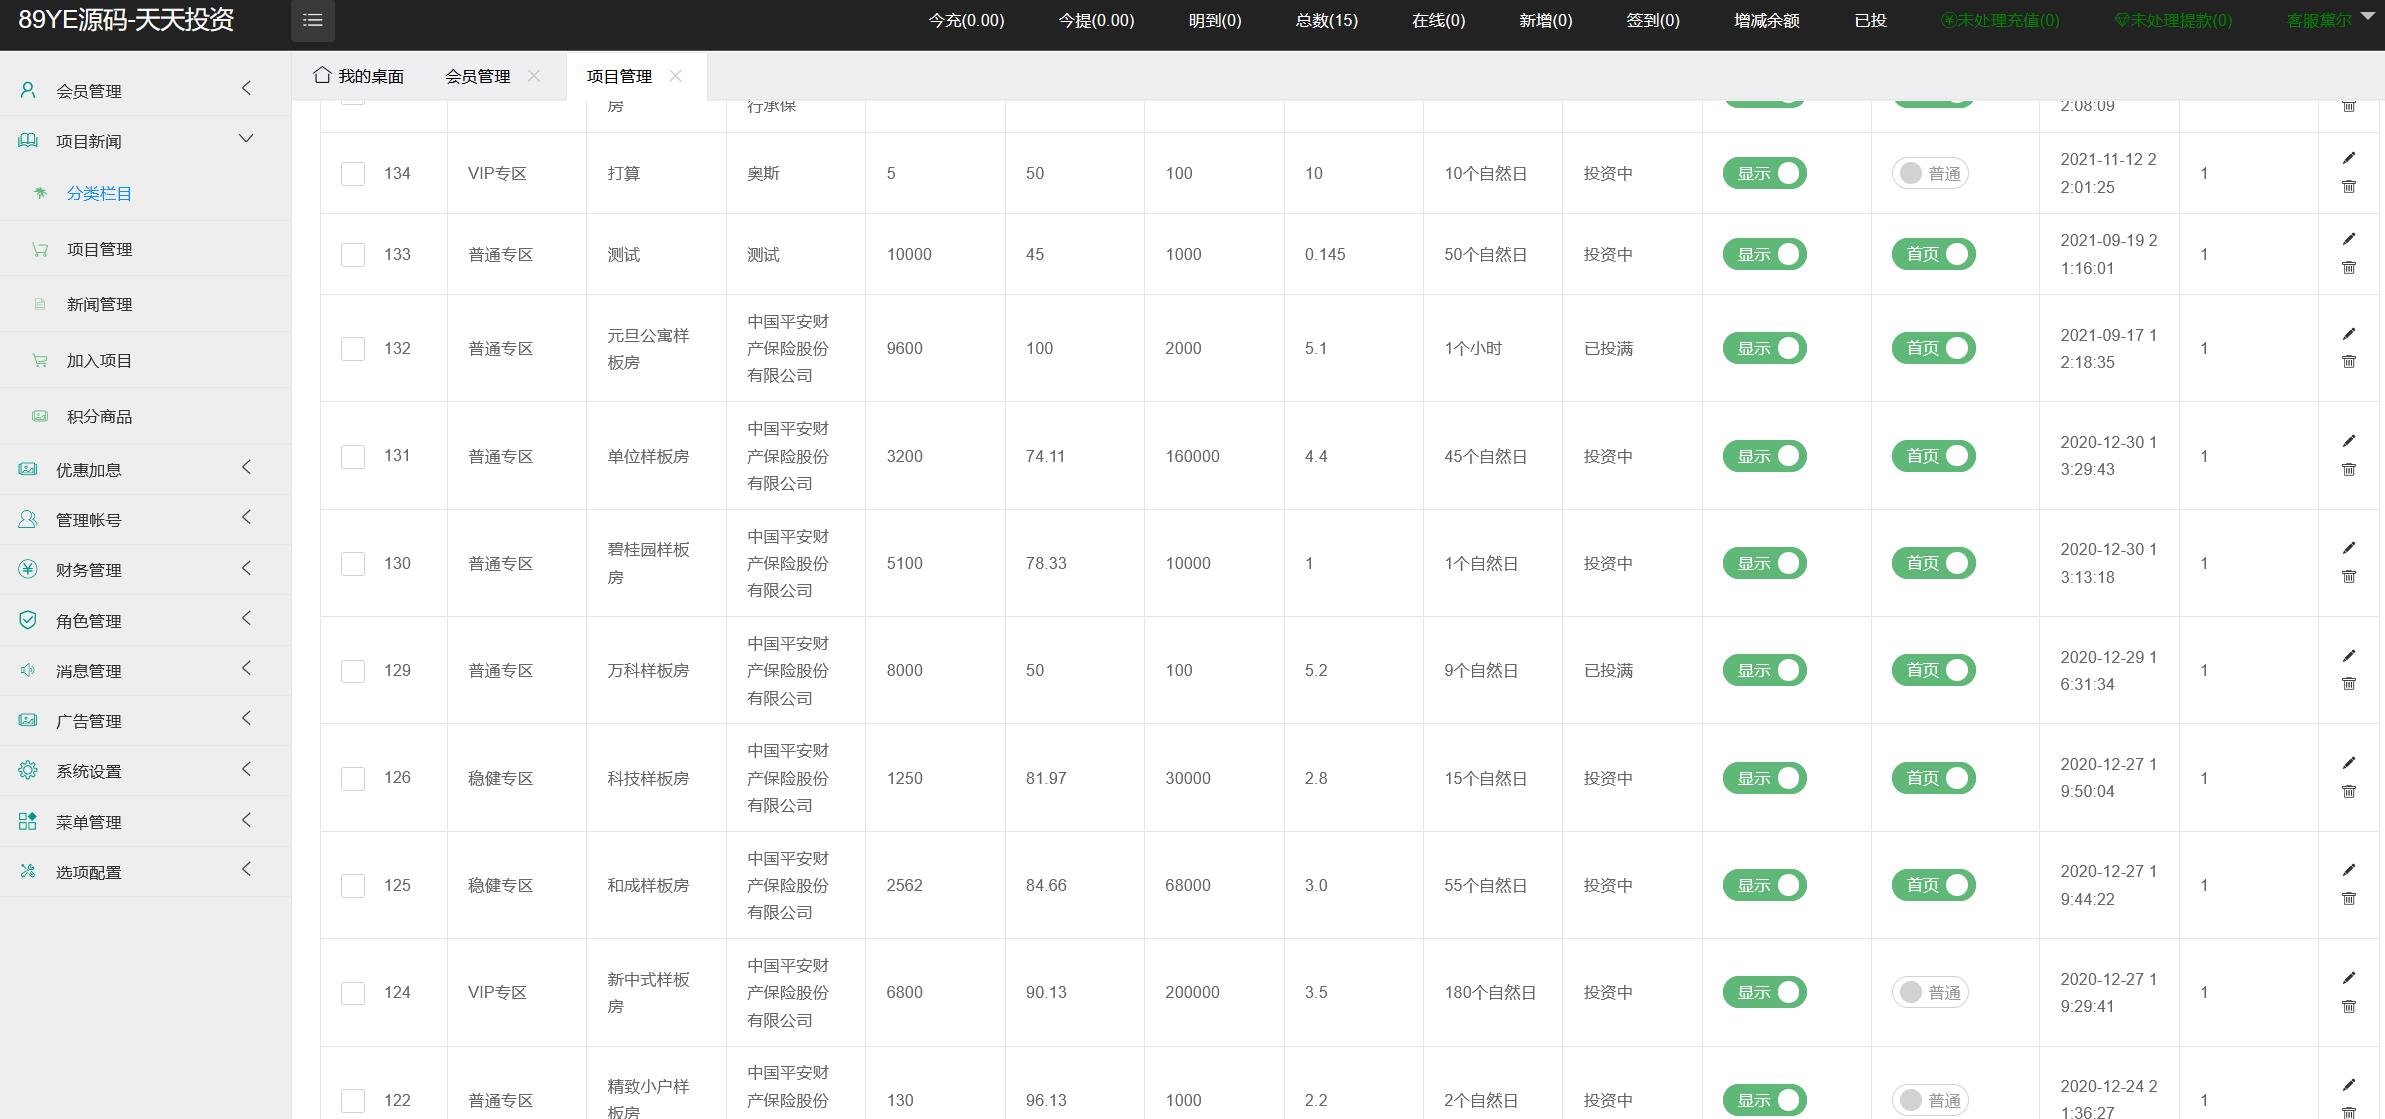This screenshot has width=2385, height=1119.
Task: Close the 会员管理 tab
Action: 534,76
